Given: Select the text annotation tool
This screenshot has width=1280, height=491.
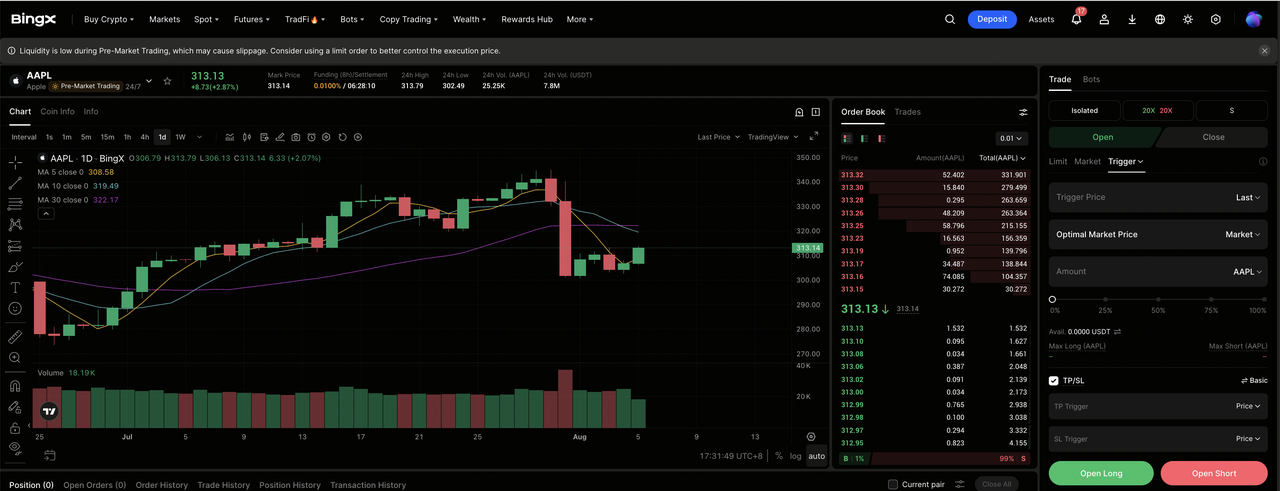Looking at the screenshot, I should (15, 287).
